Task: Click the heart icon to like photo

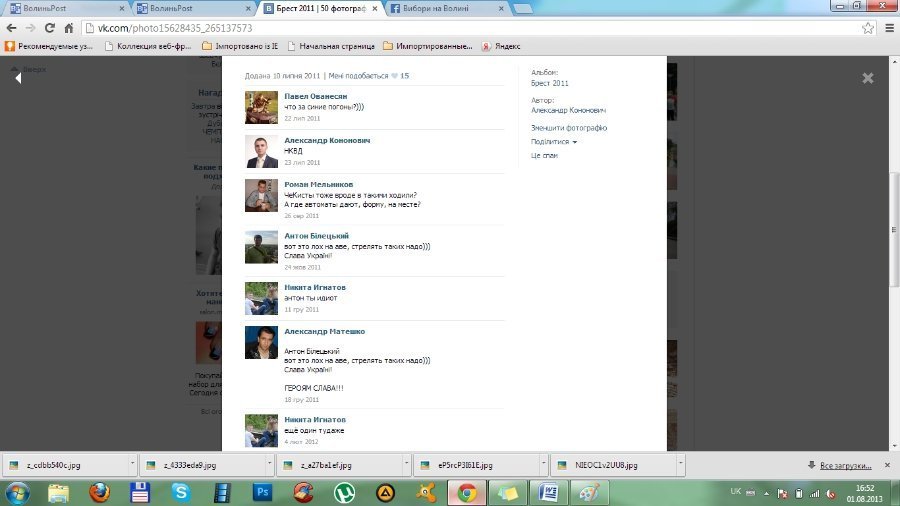Action: [x=395, y=76]
